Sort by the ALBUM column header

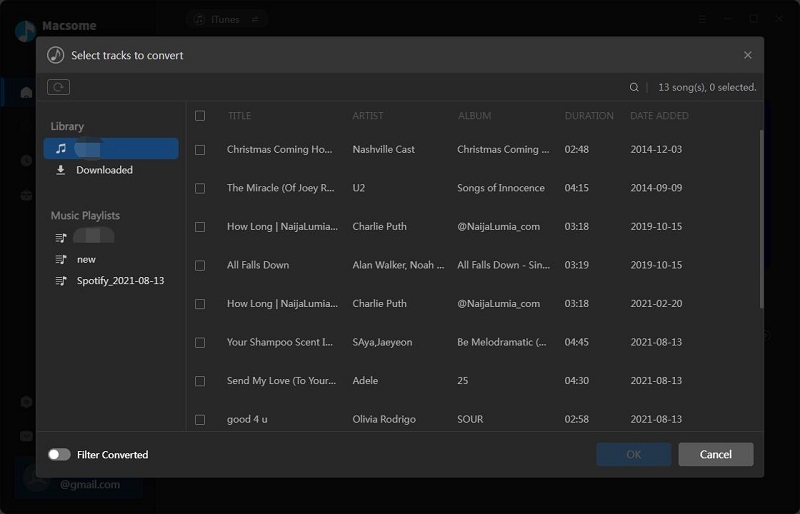point(474,116)
